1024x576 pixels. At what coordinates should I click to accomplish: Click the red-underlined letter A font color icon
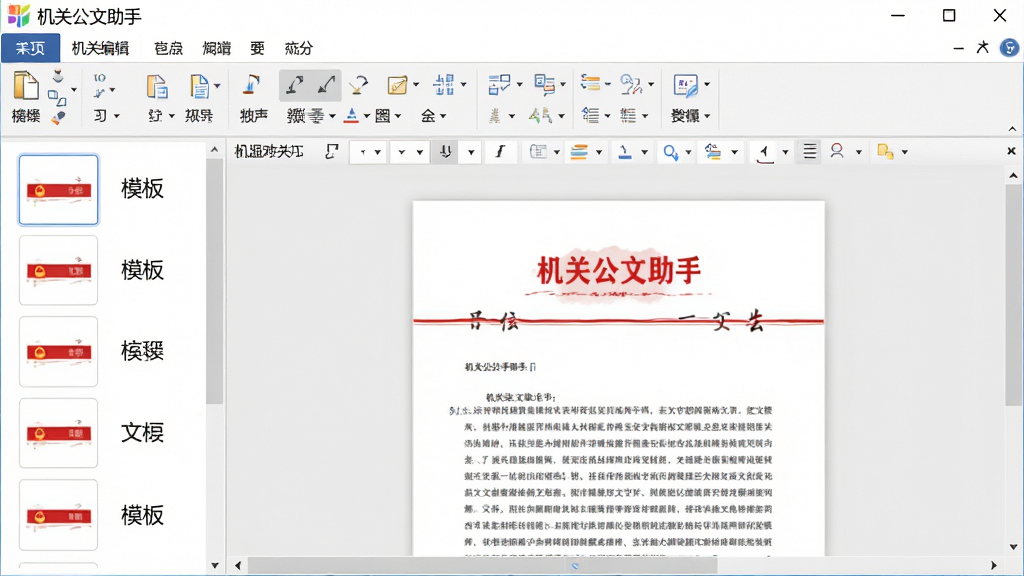(351, 116)
